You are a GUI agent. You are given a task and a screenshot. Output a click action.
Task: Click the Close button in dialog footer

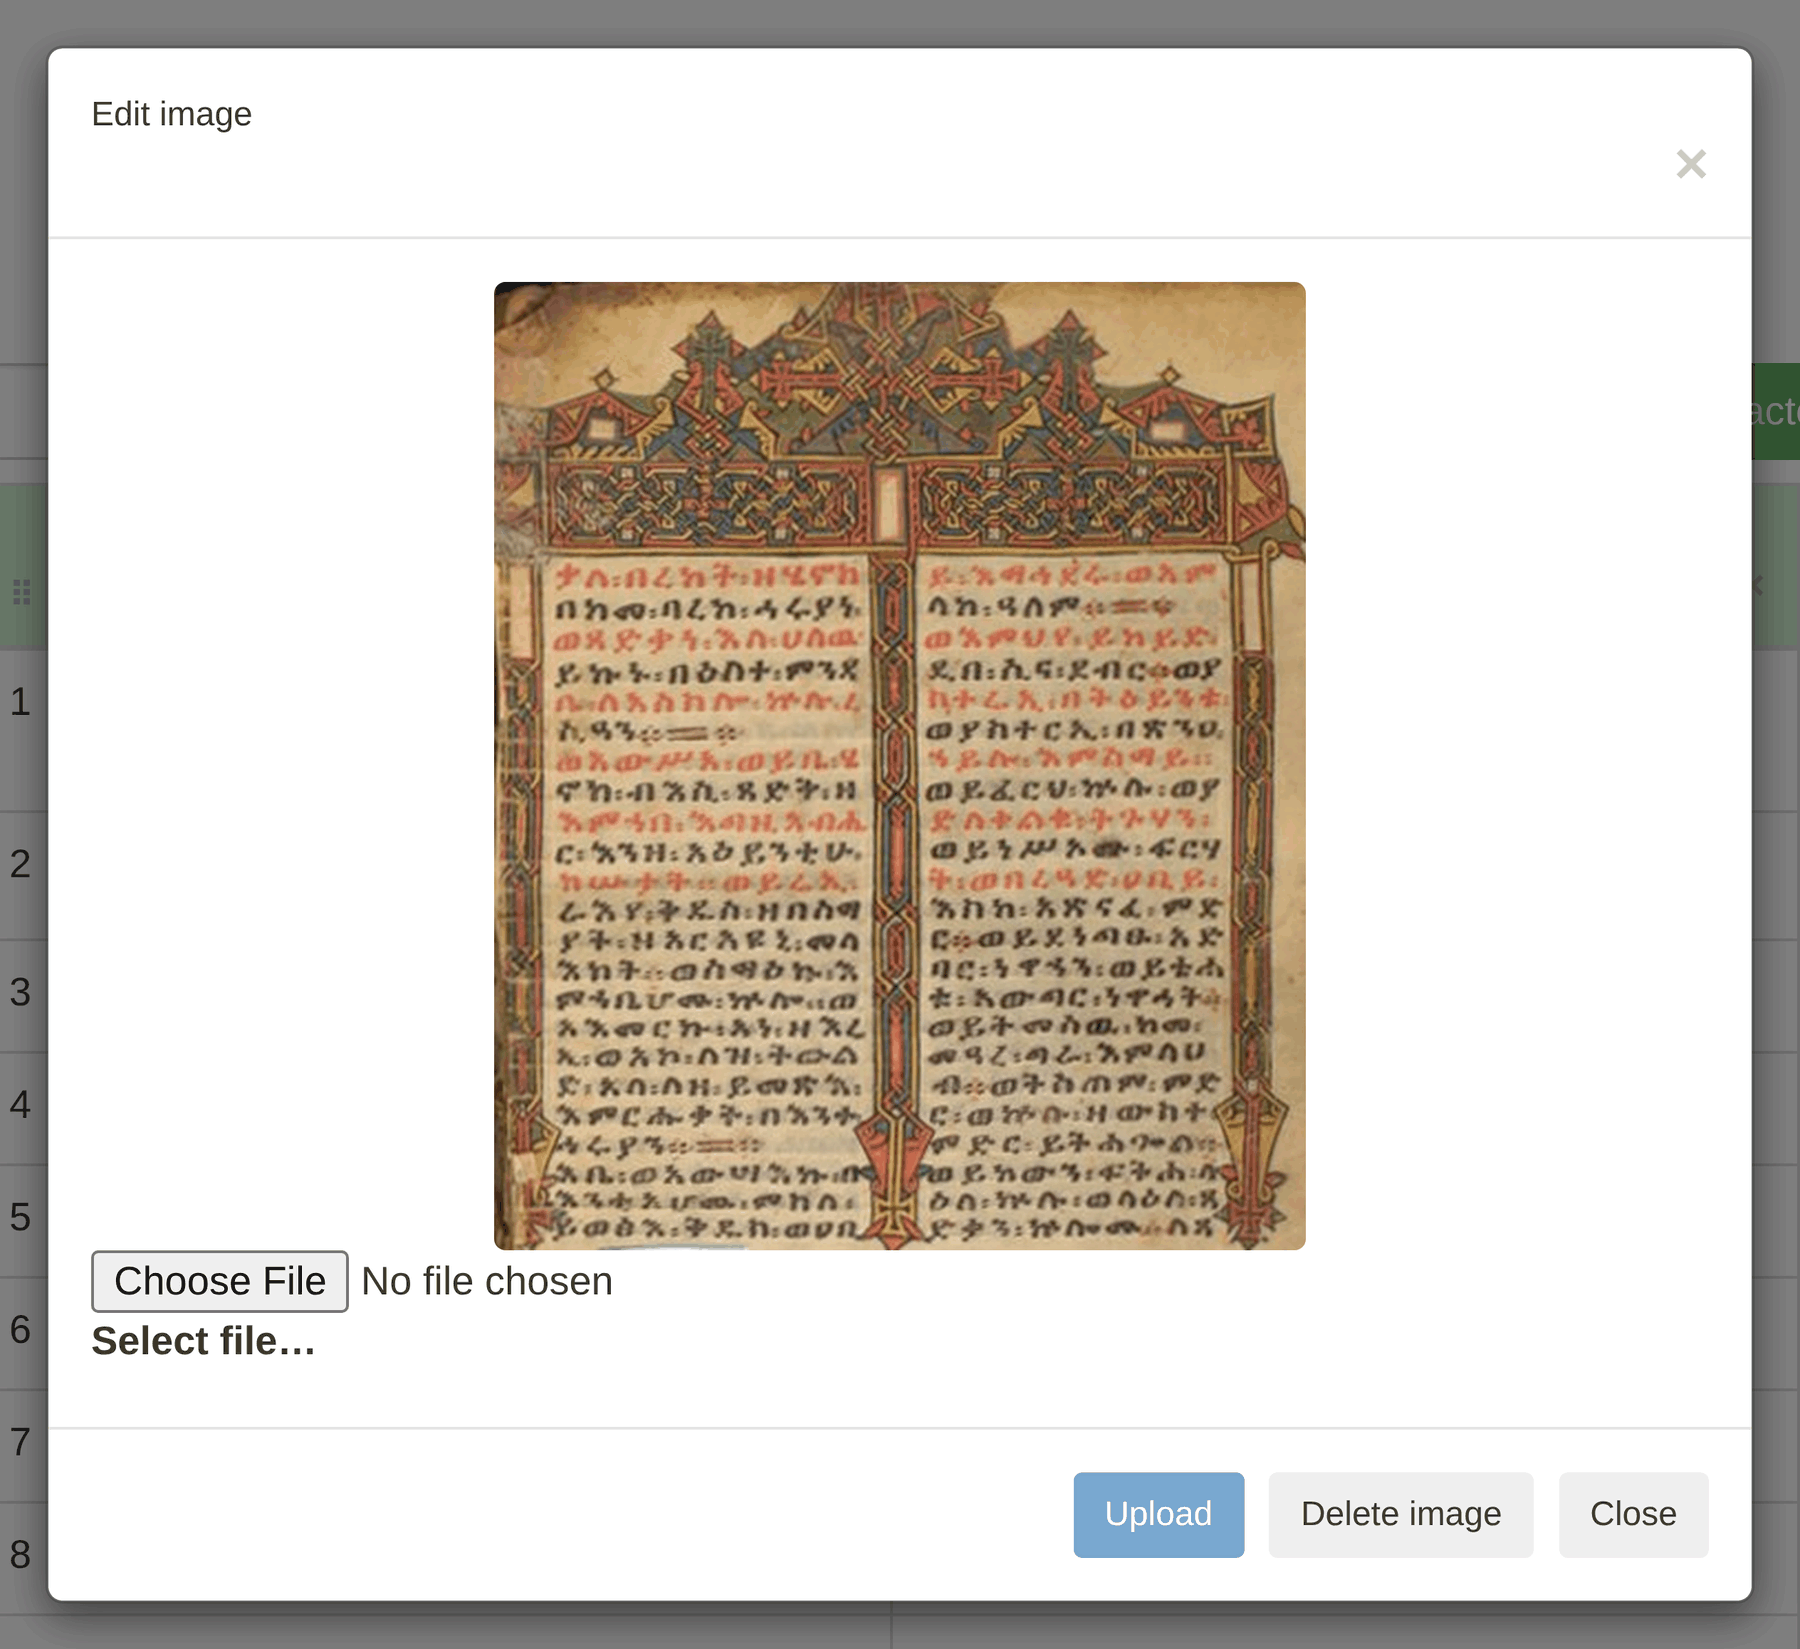[x=1633, y=1514]
